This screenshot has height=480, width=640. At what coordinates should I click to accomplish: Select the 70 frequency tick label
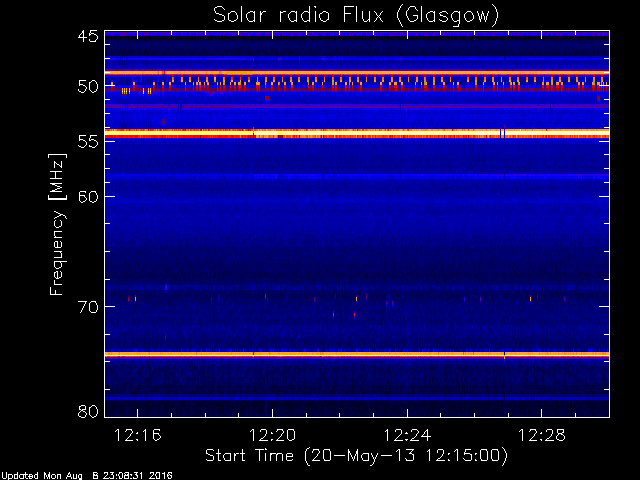coord(87,307)
